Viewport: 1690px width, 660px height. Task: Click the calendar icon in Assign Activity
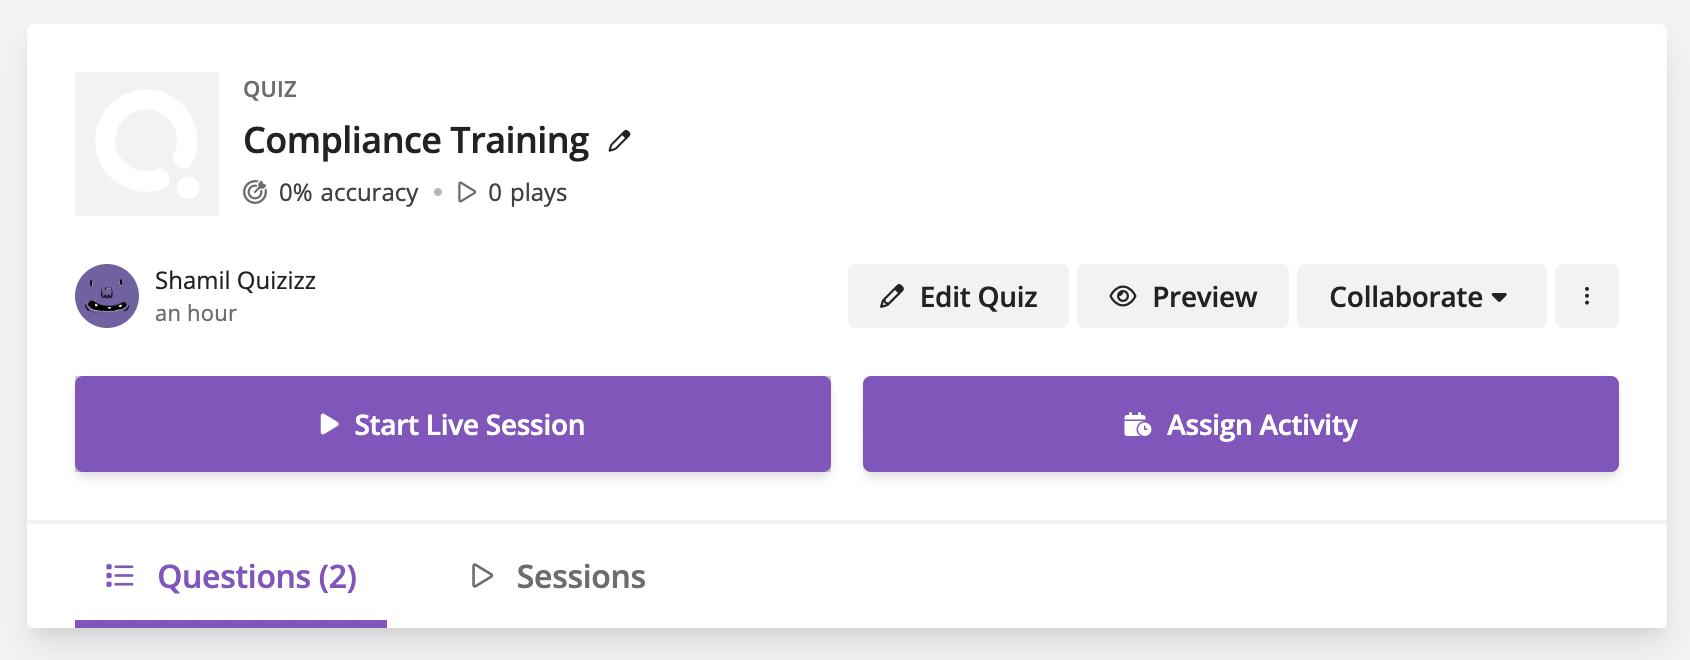[1137, 425]
